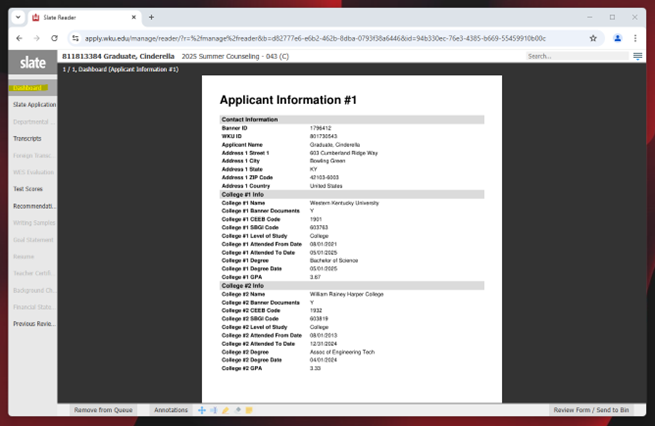
Task: Expand the browser tab search dropdown
Action: click(x=18, y=17)
